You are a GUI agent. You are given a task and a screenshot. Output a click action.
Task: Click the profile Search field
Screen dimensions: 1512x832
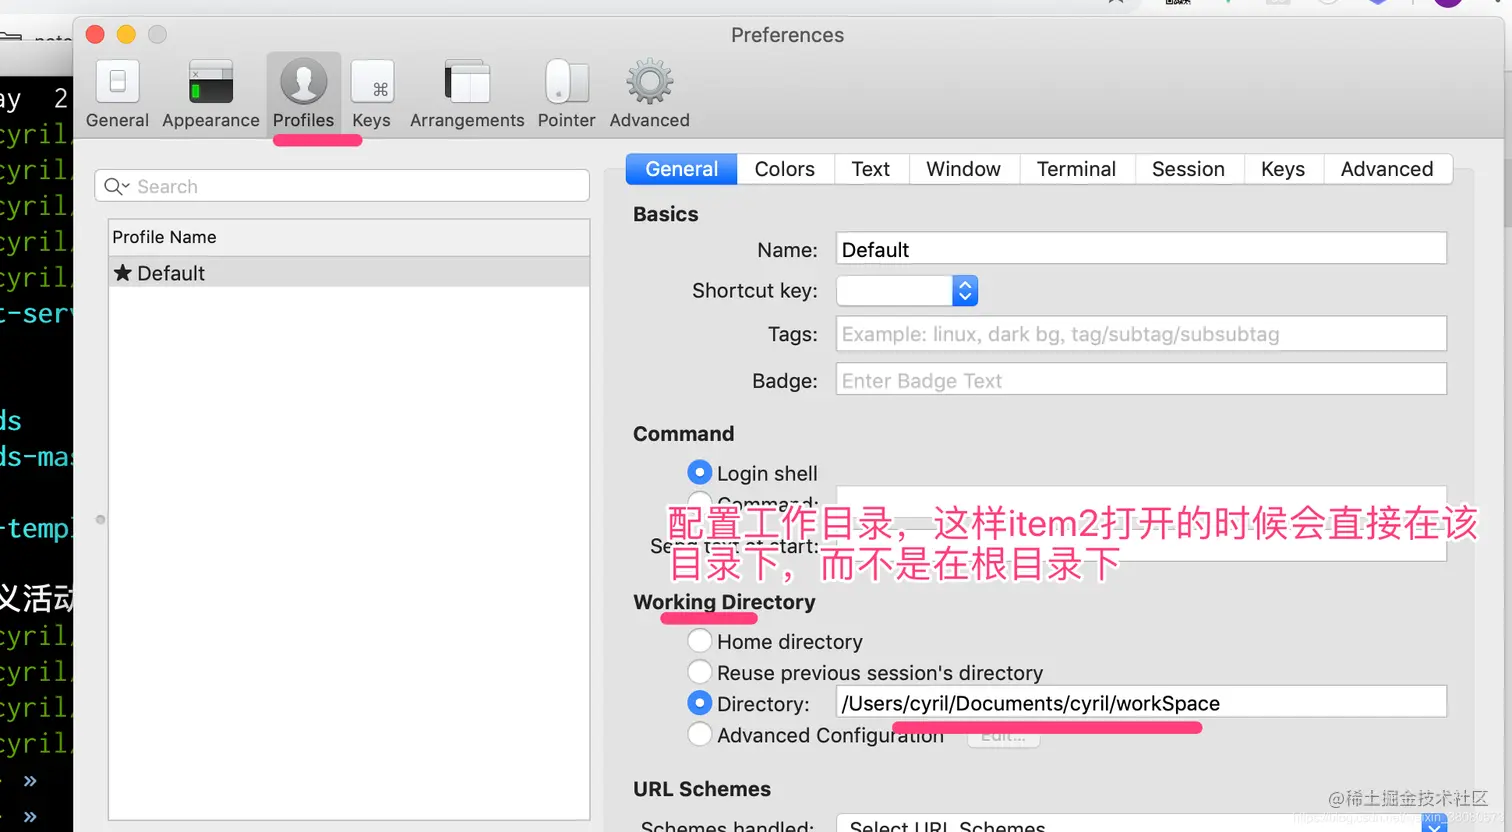coord(342,186)
